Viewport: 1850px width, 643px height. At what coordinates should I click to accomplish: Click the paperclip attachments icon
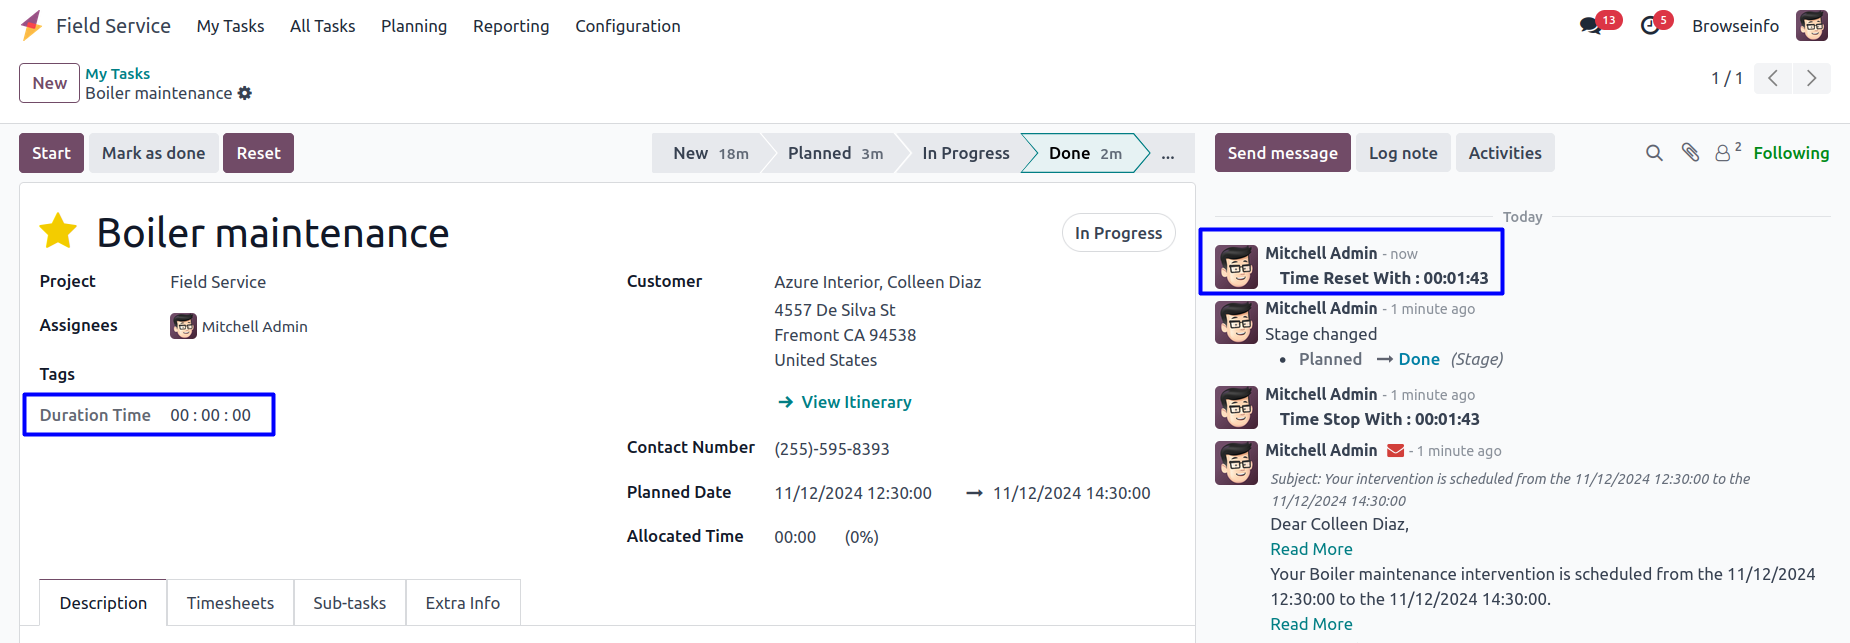tap(1690, 153)
